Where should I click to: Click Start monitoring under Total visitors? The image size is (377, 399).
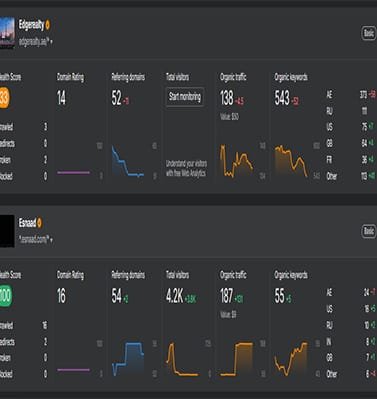(185, 97)
